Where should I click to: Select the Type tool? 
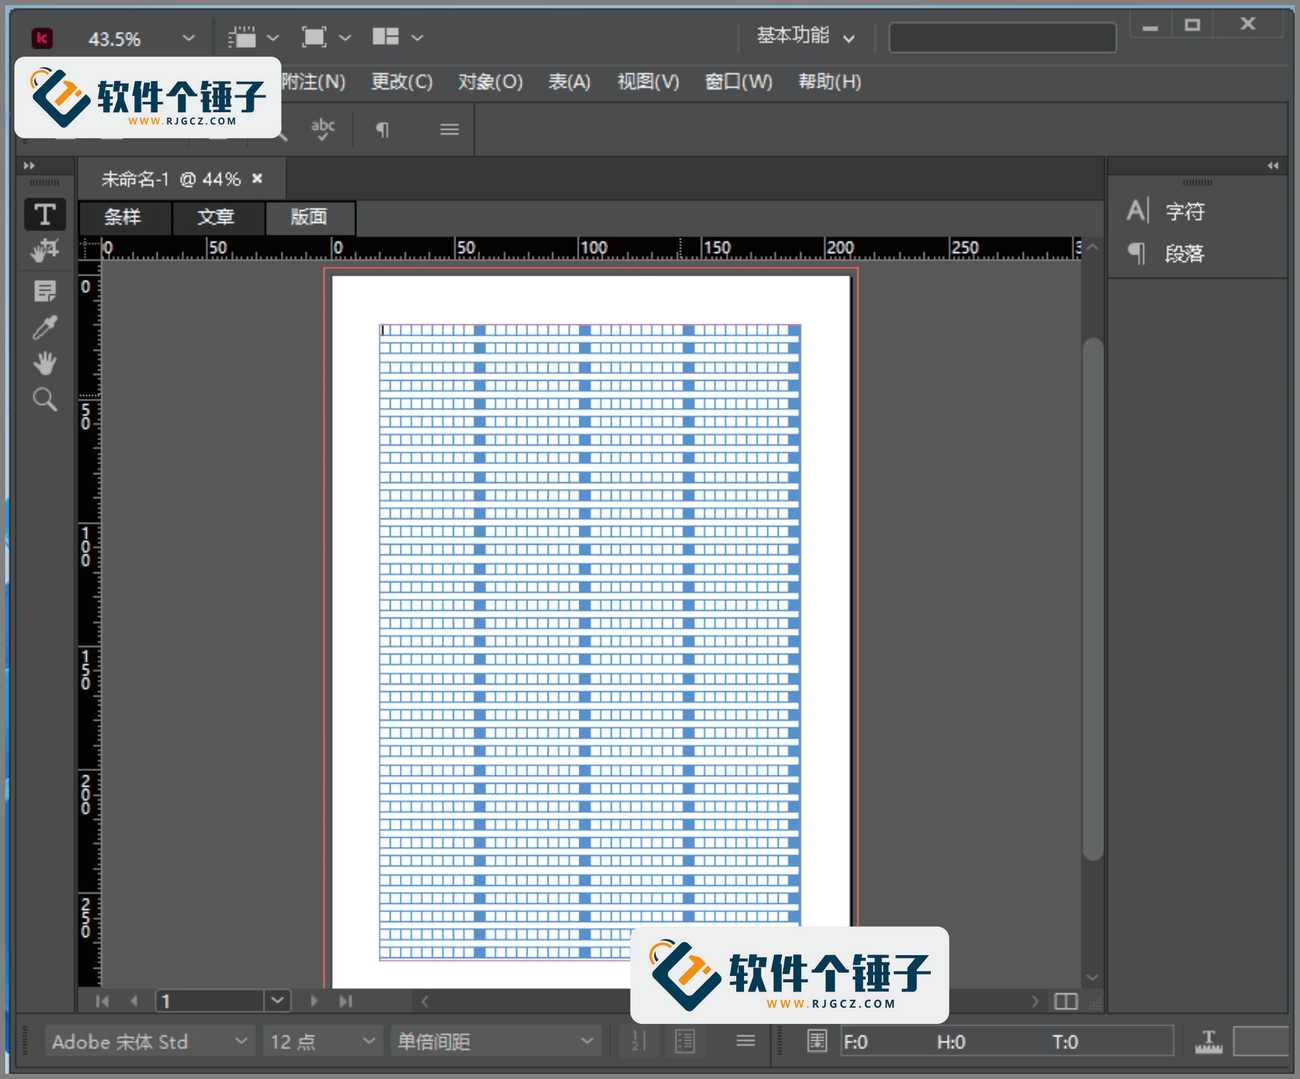[45, 215]
